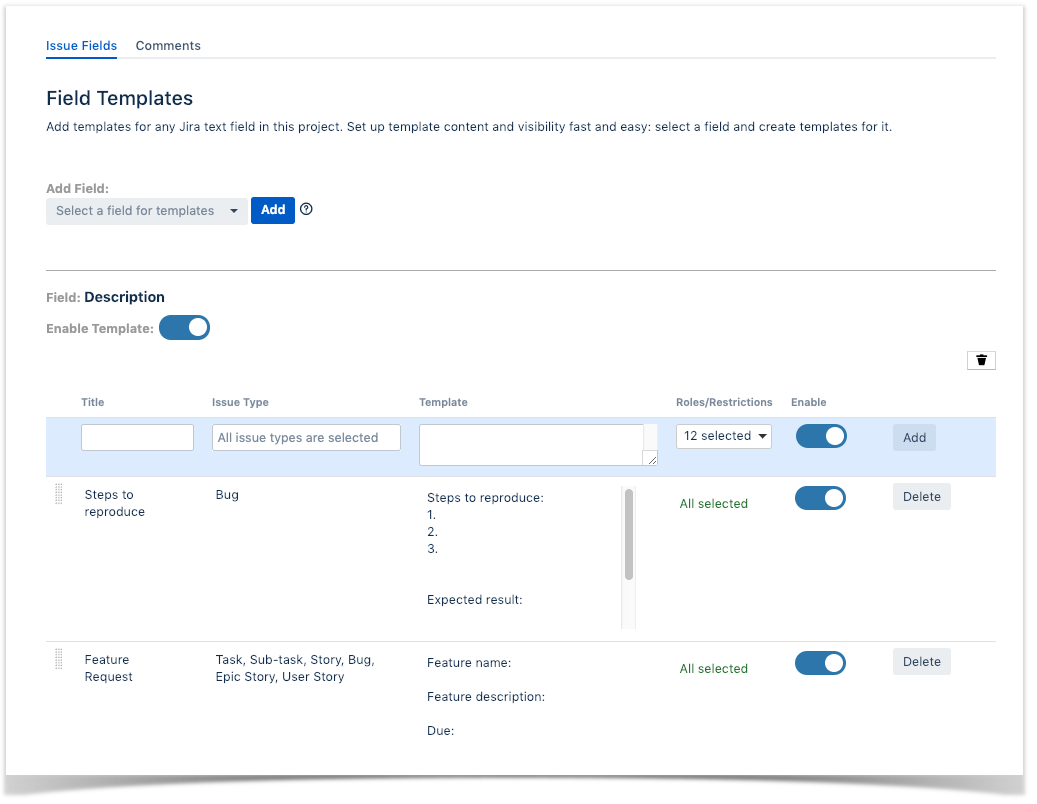Delete the Feature Request template
Image resolution: width=1037 pixels, height=804 pixels.
point(922,662)
